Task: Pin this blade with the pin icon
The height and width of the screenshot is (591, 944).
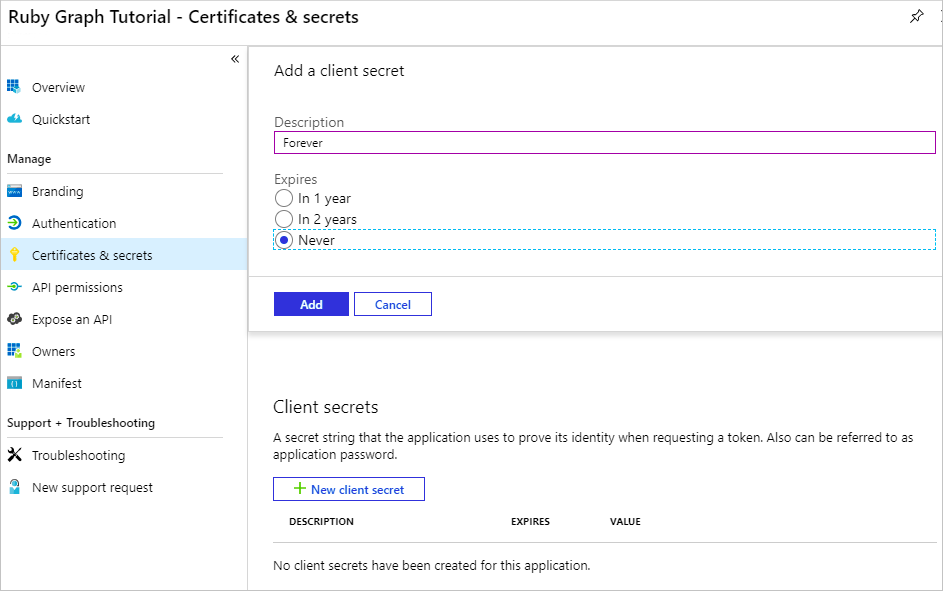Action: 916,16
